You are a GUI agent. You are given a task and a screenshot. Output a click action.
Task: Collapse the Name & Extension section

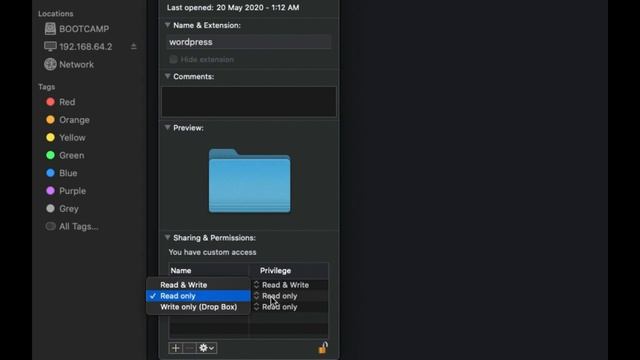click(167, 25)
